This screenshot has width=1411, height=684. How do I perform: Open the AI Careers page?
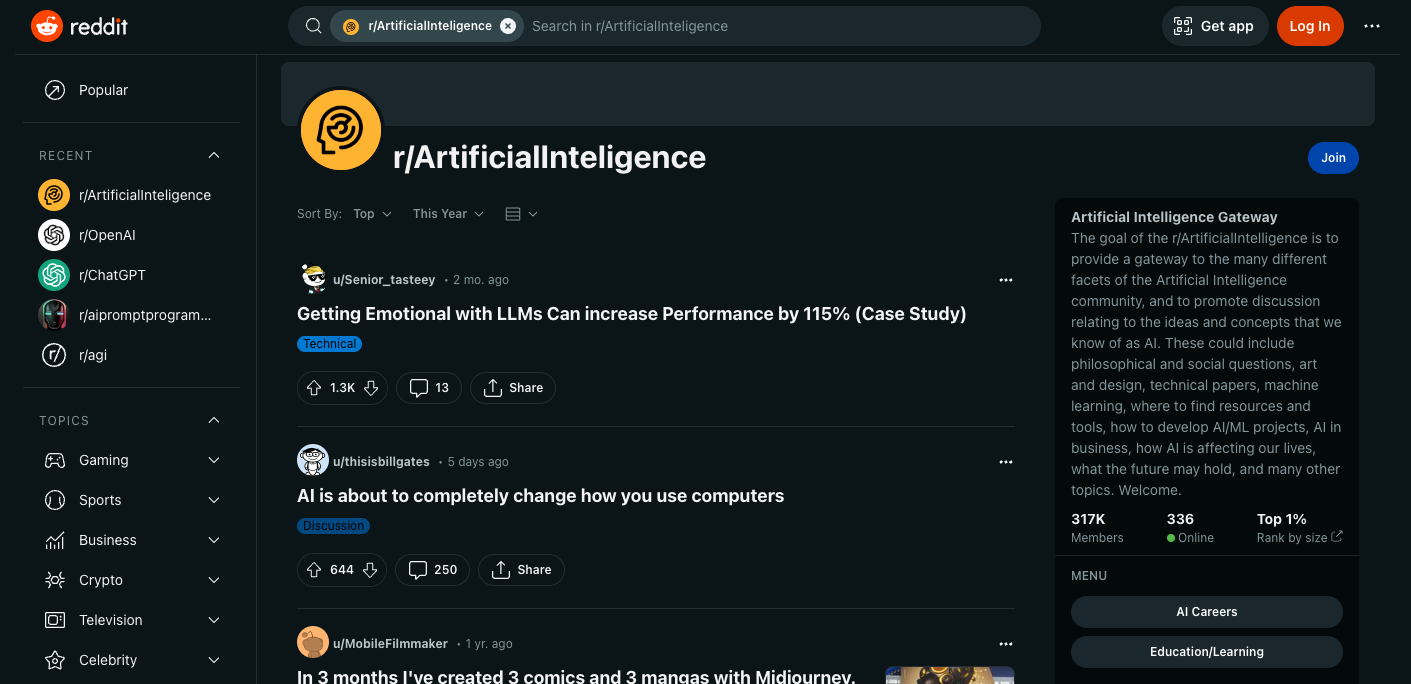(1206, 611)
